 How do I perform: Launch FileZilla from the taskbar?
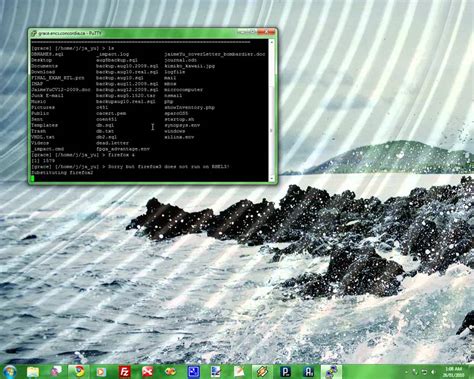tap(124, 372)
